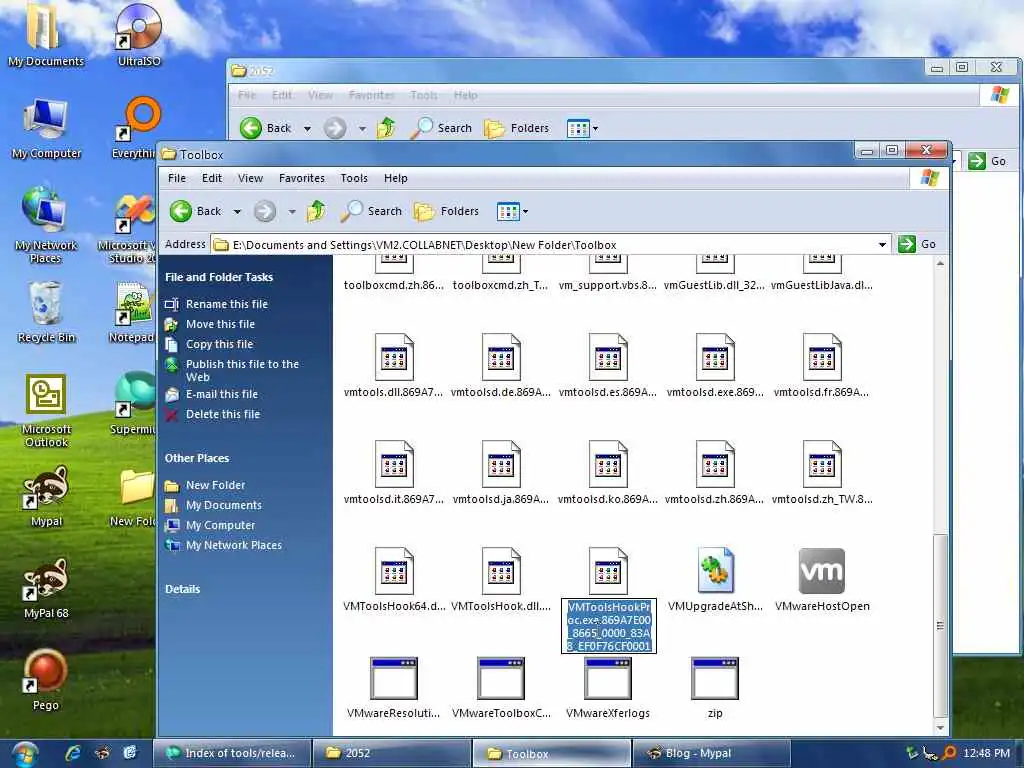This screenshot has width=1024, height=768.
Task: Select the vmtoolsd.ja.869A file icon
Action: [501, 464]
